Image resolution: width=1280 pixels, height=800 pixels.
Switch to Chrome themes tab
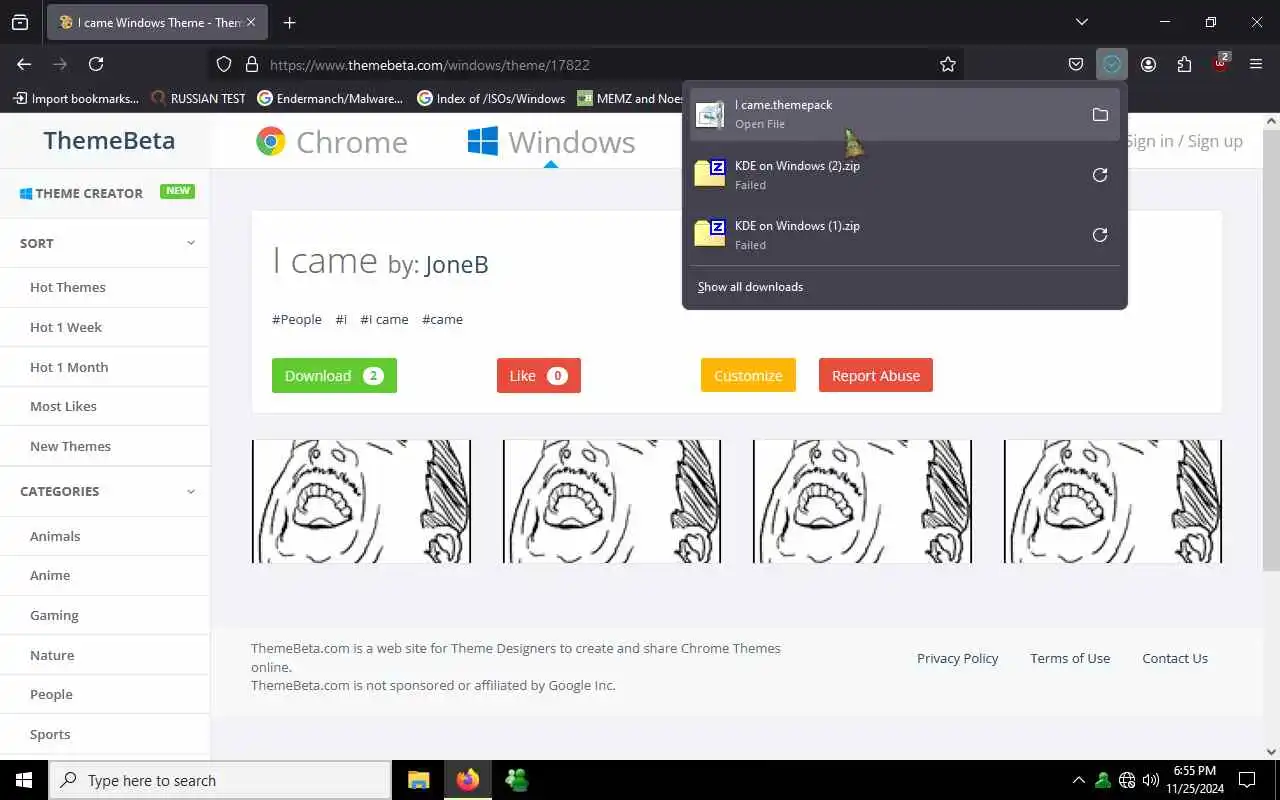tap(331, 142)
